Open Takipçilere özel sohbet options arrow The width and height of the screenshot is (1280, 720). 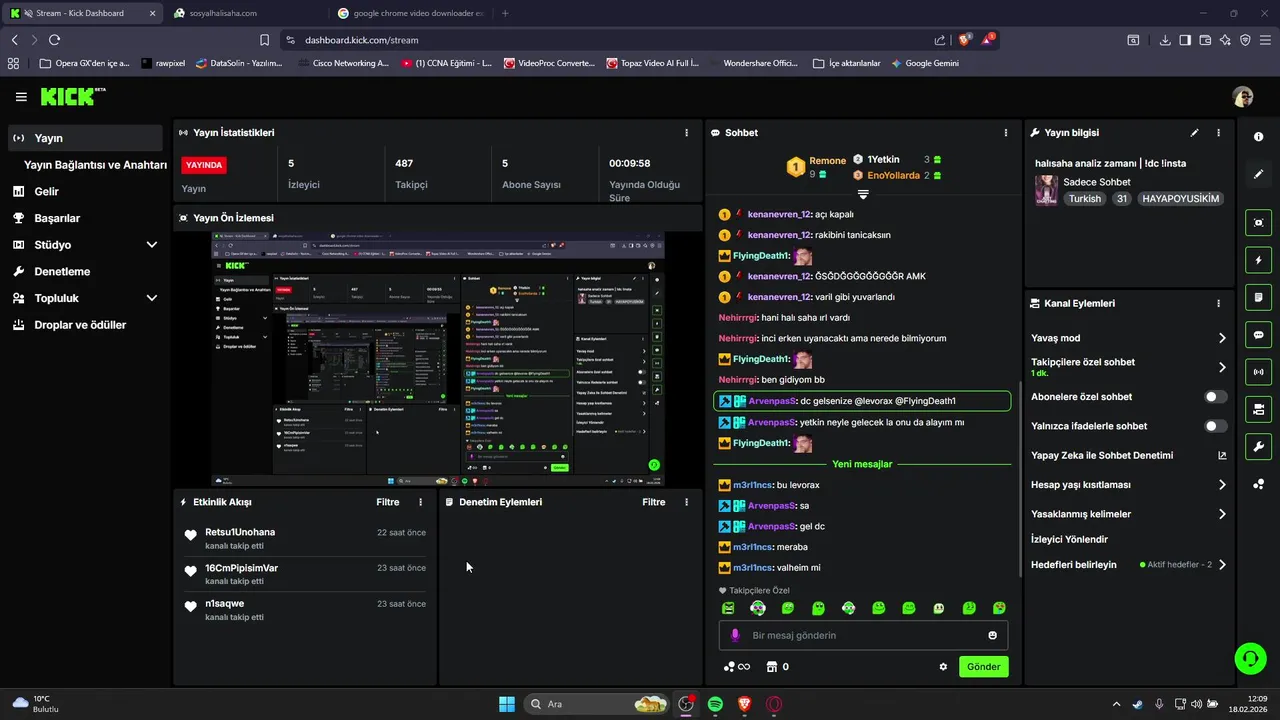point(1222,367)
